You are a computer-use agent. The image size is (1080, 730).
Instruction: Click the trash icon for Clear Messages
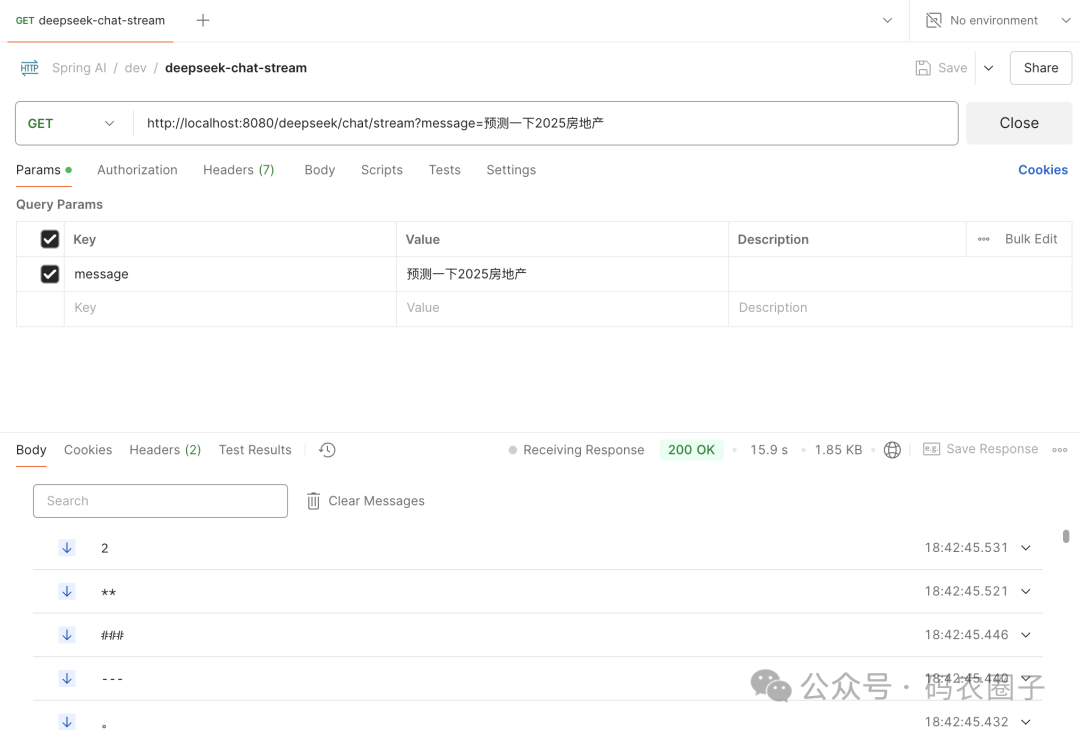click(x=313, y=501)
